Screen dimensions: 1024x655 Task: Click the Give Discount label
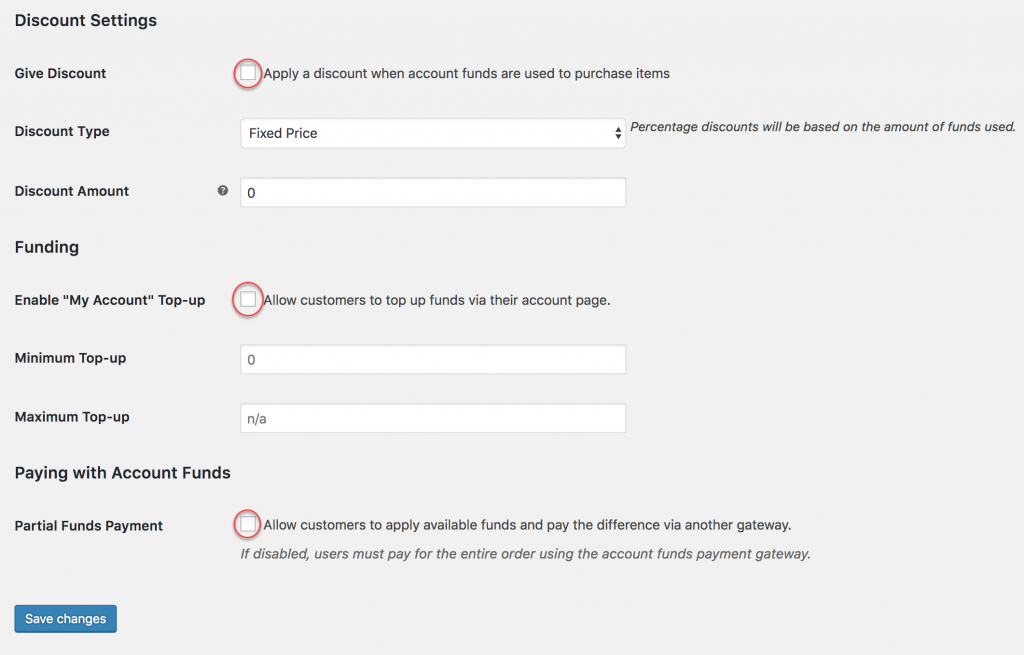(60, 73)
